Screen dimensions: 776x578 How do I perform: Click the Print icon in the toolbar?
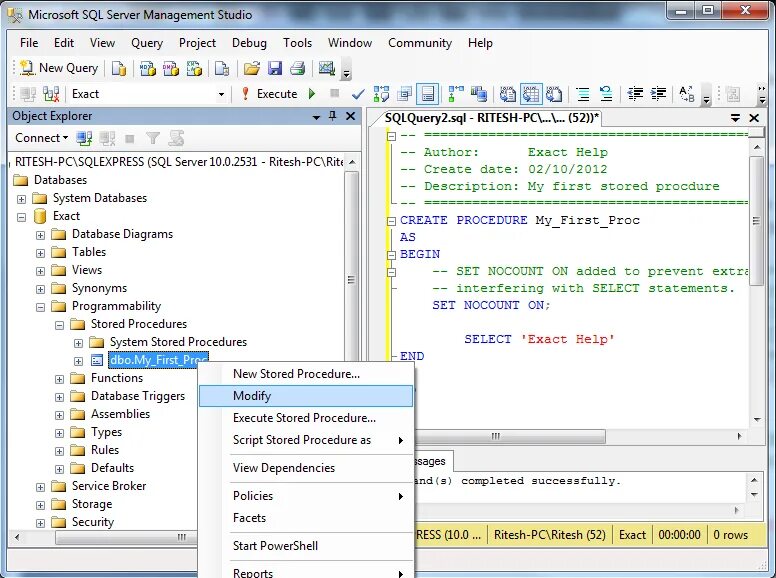click(297, 68)
